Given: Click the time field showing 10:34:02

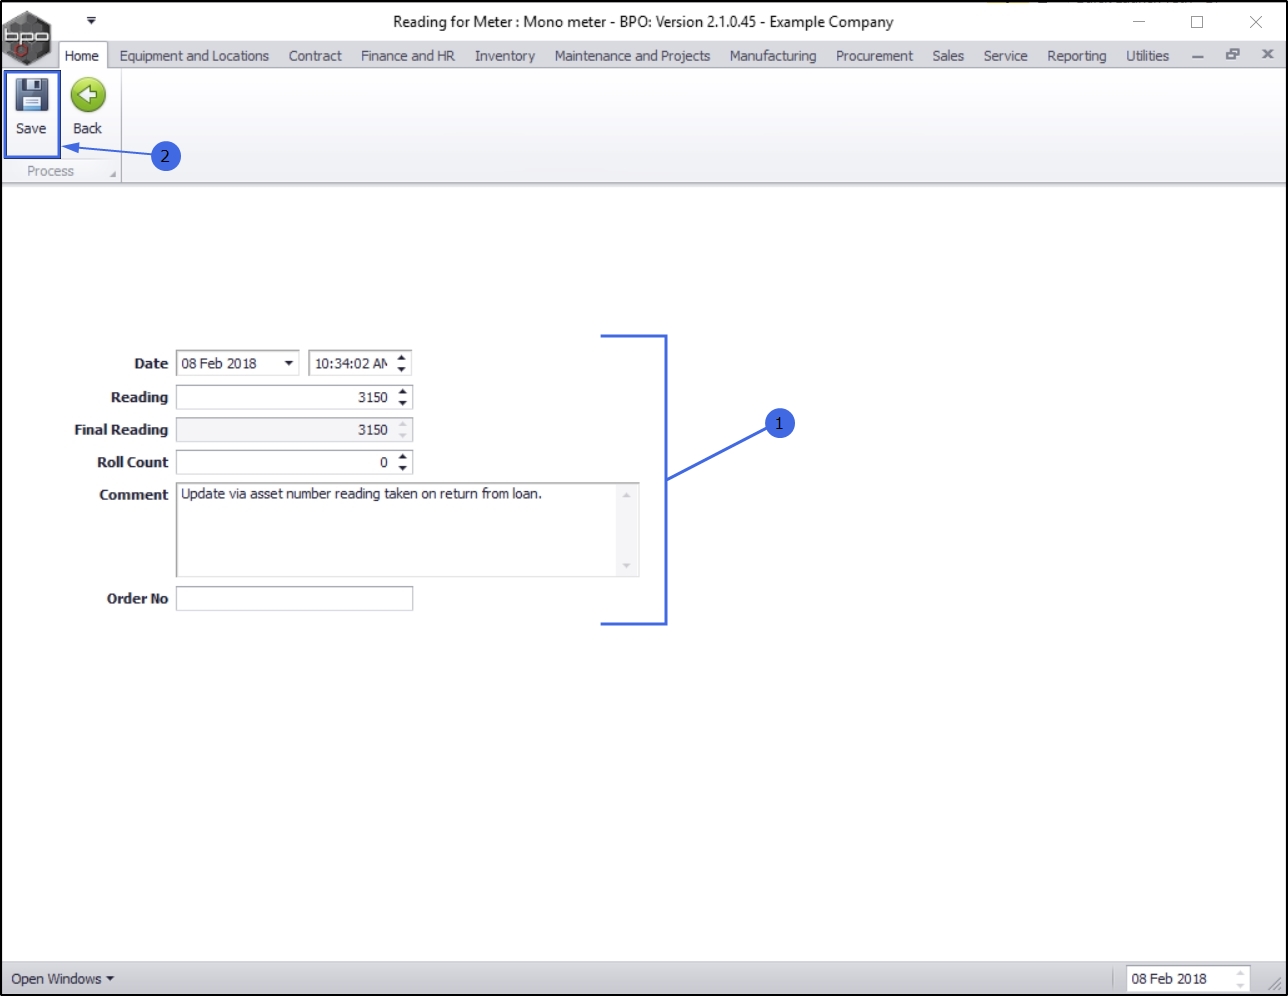Looking at the screenshot, I should click(x=351, y=363).
